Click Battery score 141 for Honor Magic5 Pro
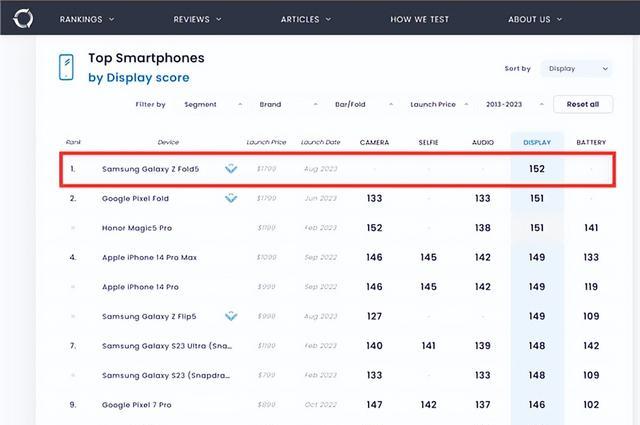This screenshot has height=425, width=640. tap(591, 228)
